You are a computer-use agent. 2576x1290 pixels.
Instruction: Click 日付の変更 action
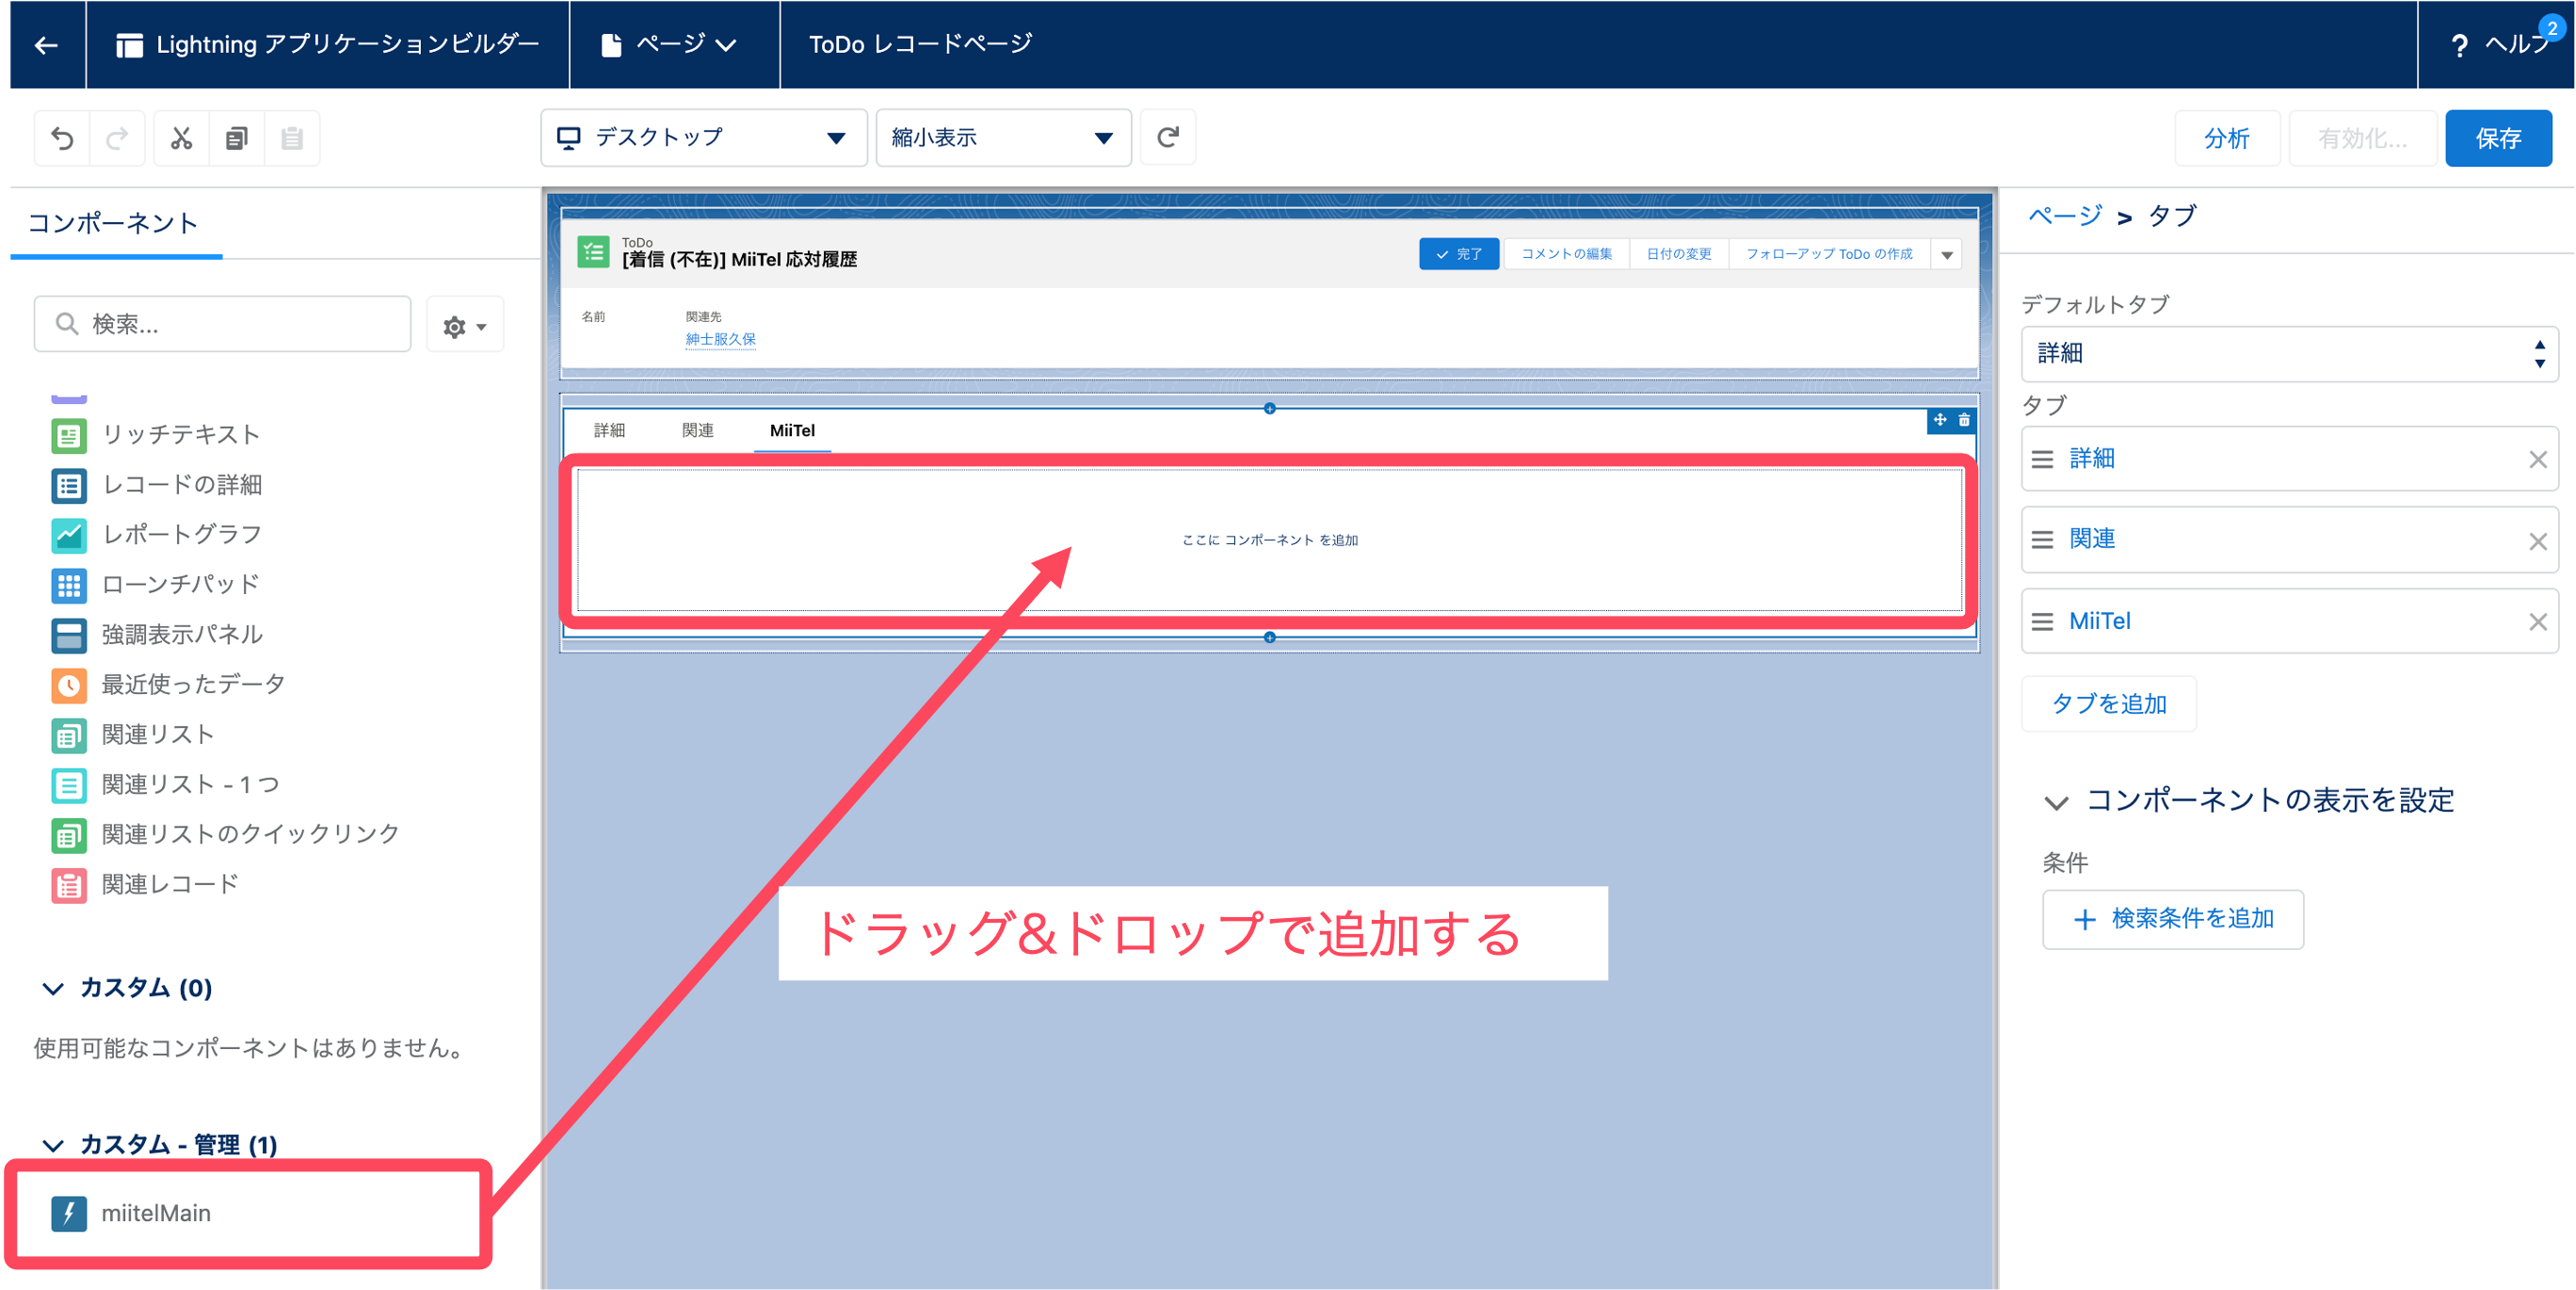[x=1679, y=255]
